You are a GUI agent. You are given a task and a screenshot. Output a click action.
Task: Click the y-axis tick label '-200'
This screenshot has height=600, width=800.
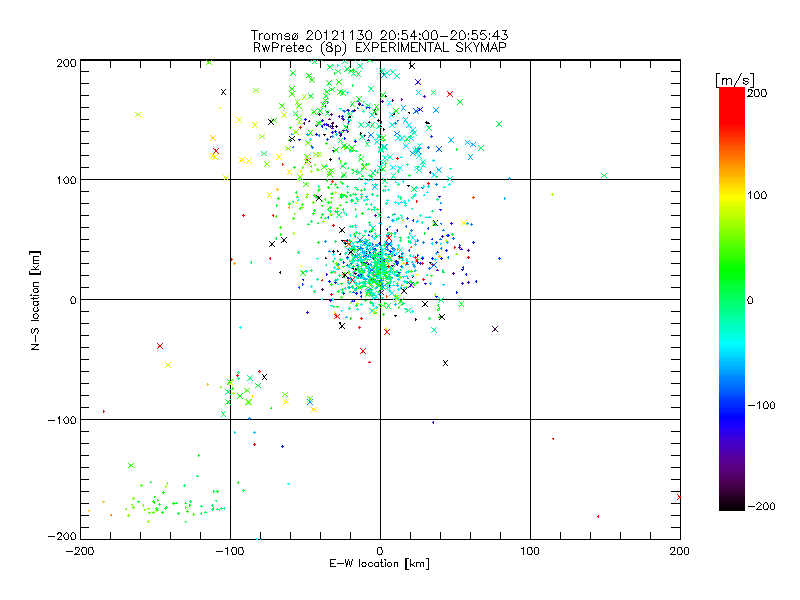pos(62,536)
